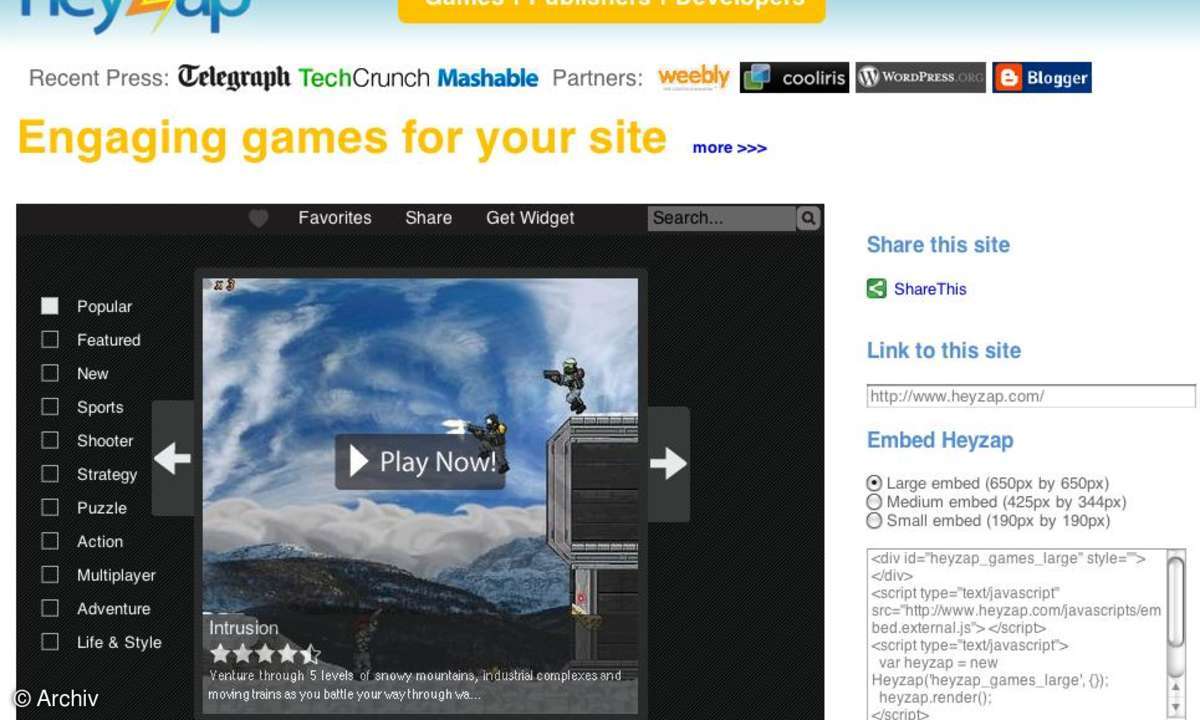Image resolution: width=1200 pixels, height=720 pixels.
Task: Open Favorites in the widget menu
Action: tap(335, 218)
